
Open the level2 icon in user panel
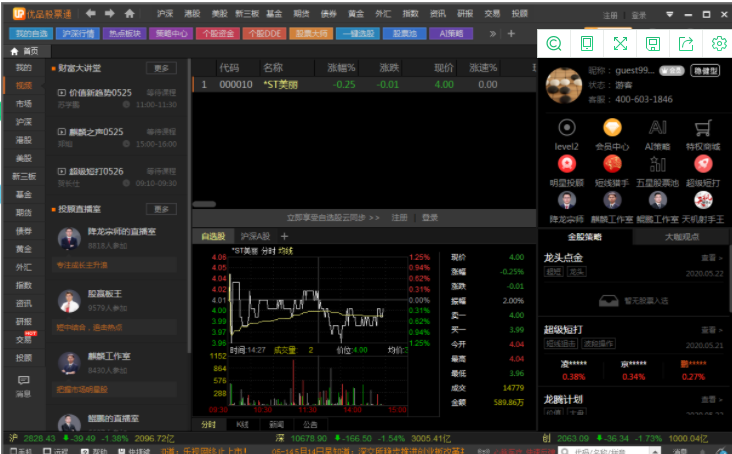pos(567,128)
